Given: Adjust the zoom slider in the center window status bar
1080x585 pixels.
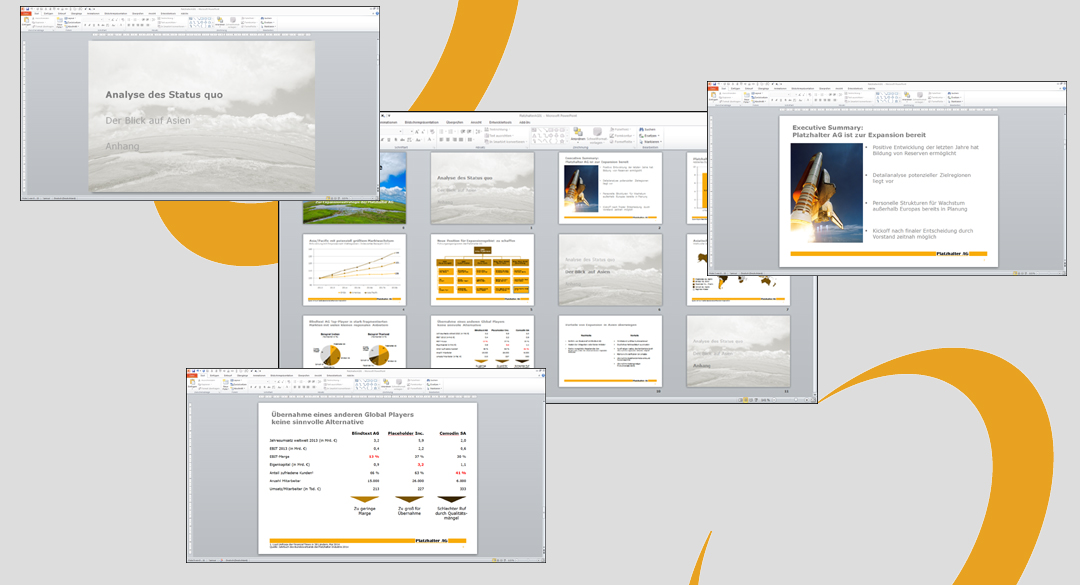Looking at the screenshot, I should (796, 400).
